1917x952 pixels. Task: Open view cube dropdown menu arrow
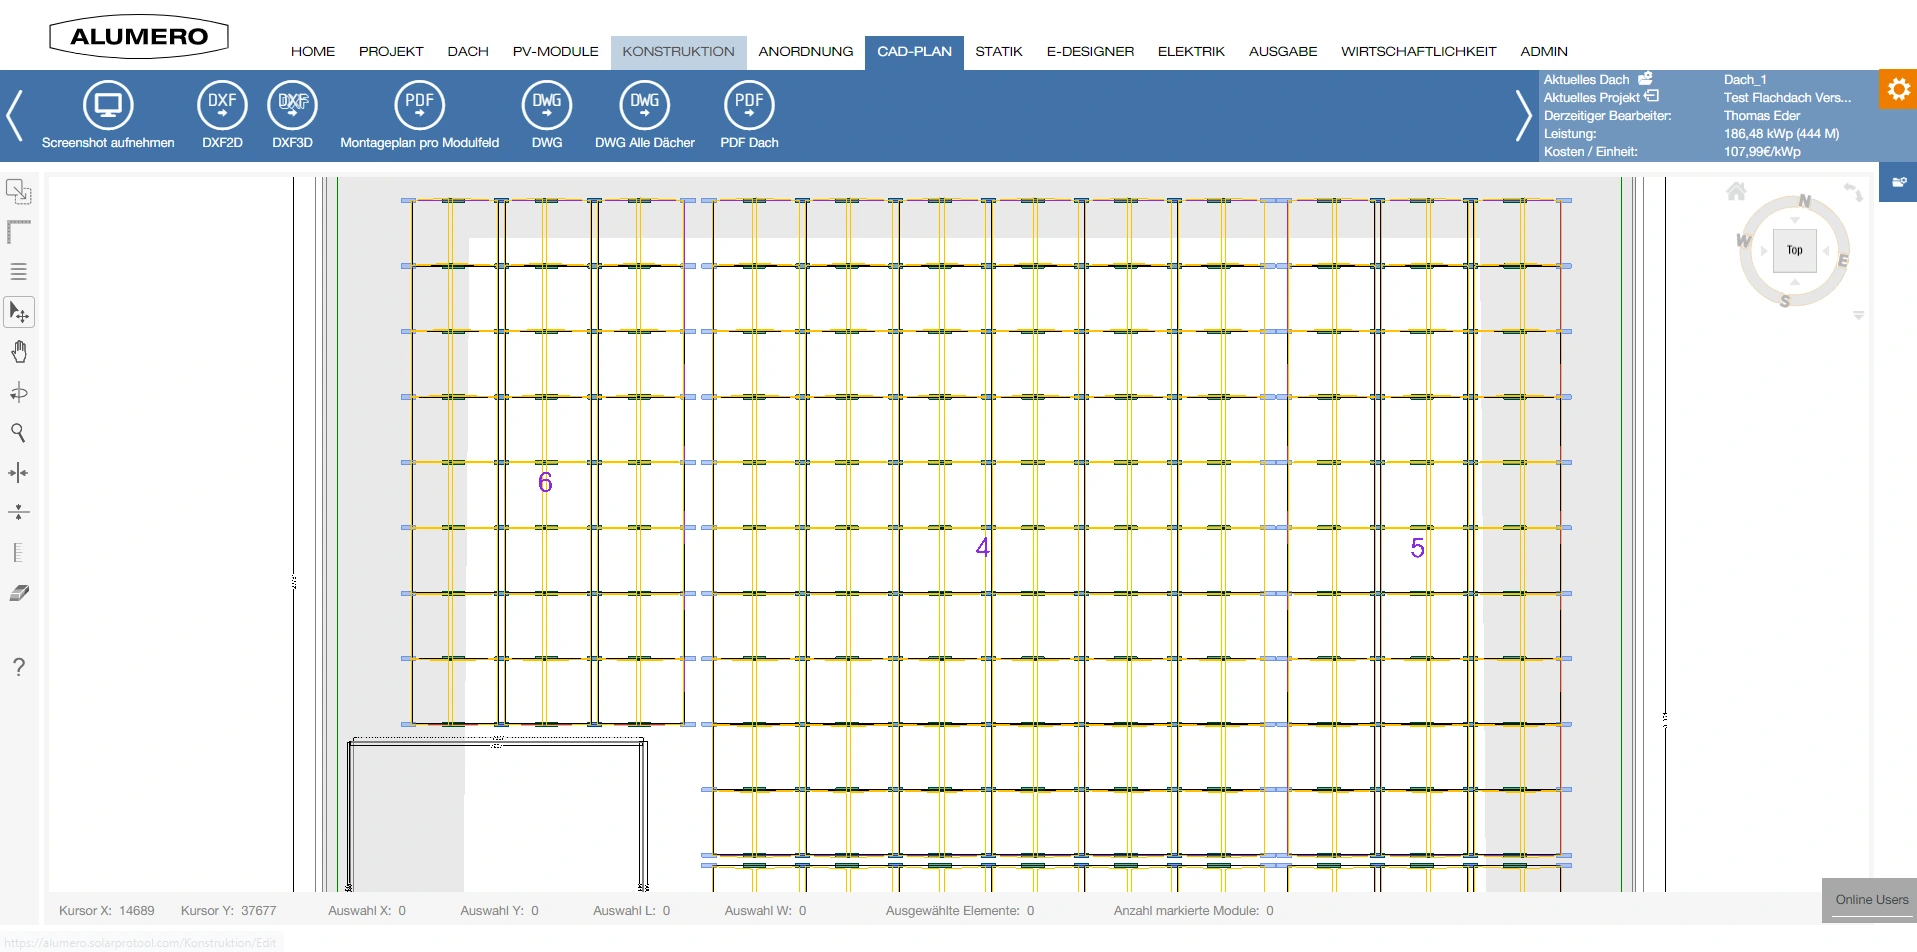1858,316
